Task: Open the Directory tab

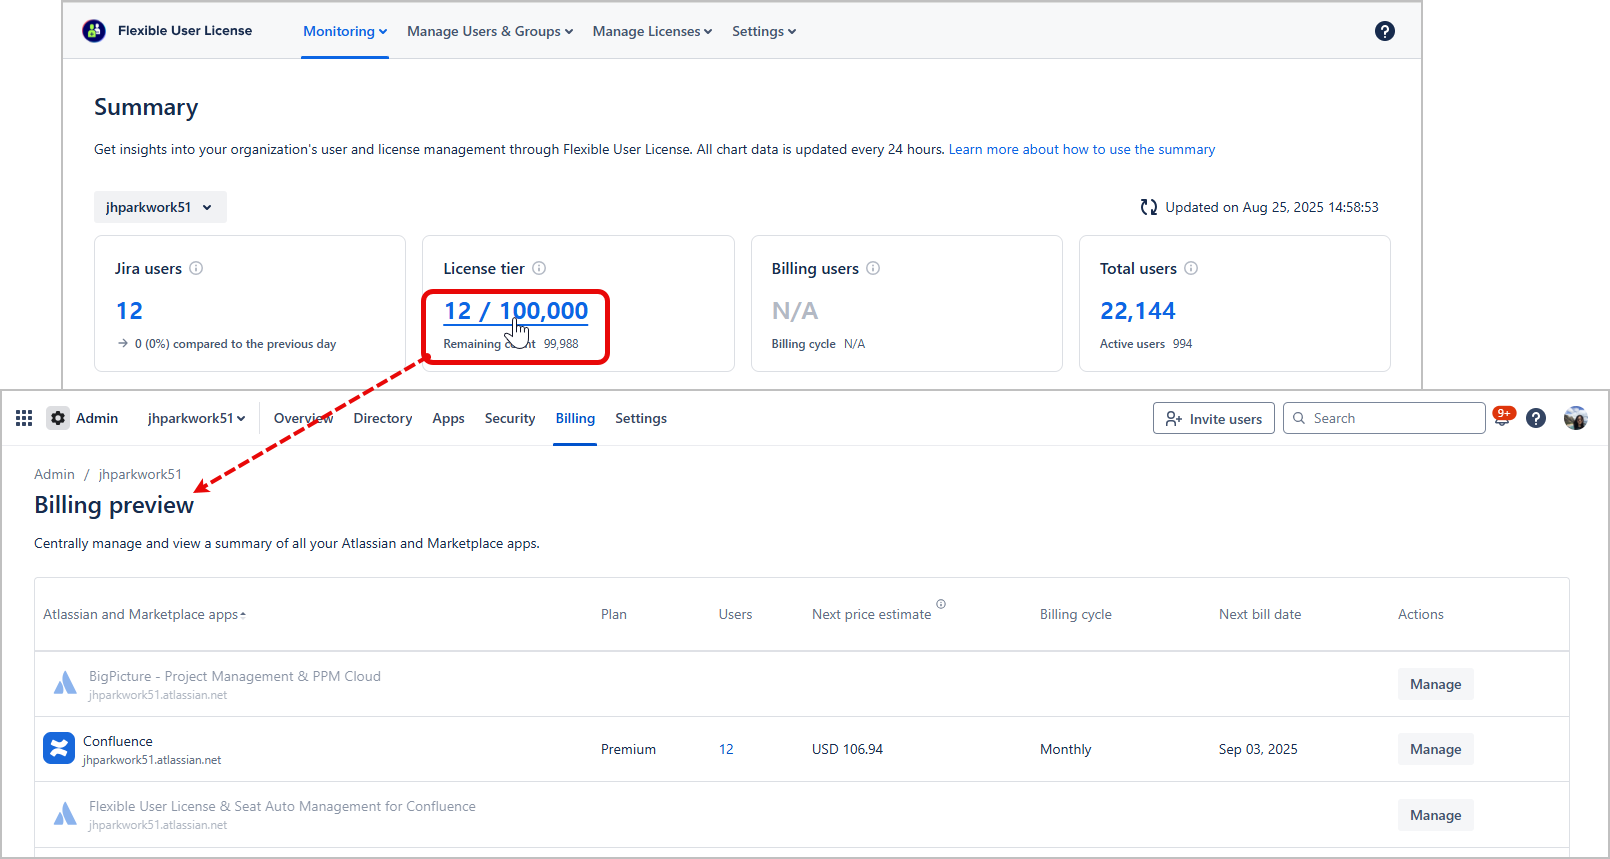Action: tap(382, 418)
